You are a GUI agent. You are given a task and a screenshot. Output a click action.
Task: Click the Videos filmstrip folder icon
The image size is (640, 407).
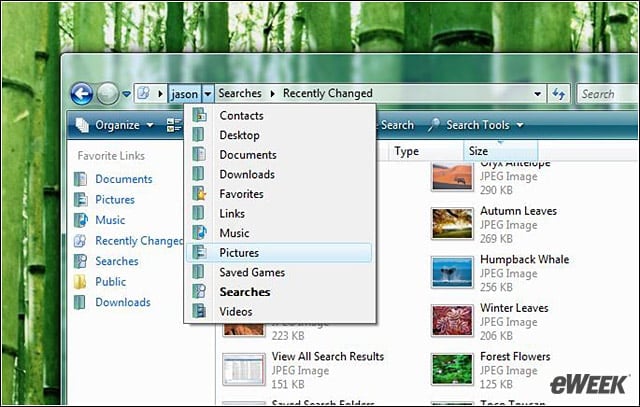[199, 311]
